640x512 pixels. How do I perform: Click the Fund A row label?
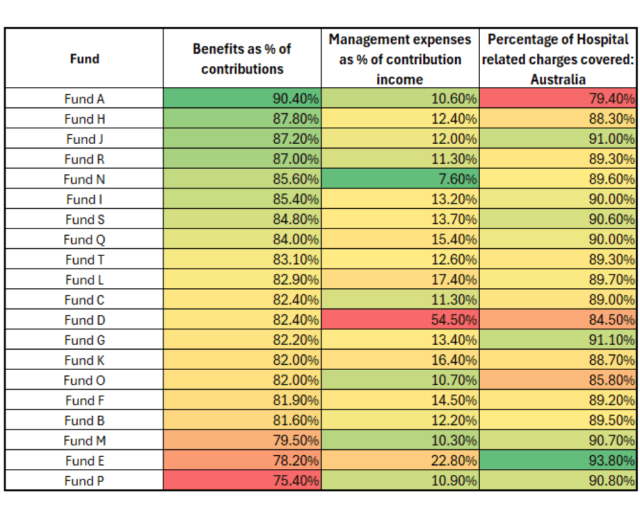[85, 98]
